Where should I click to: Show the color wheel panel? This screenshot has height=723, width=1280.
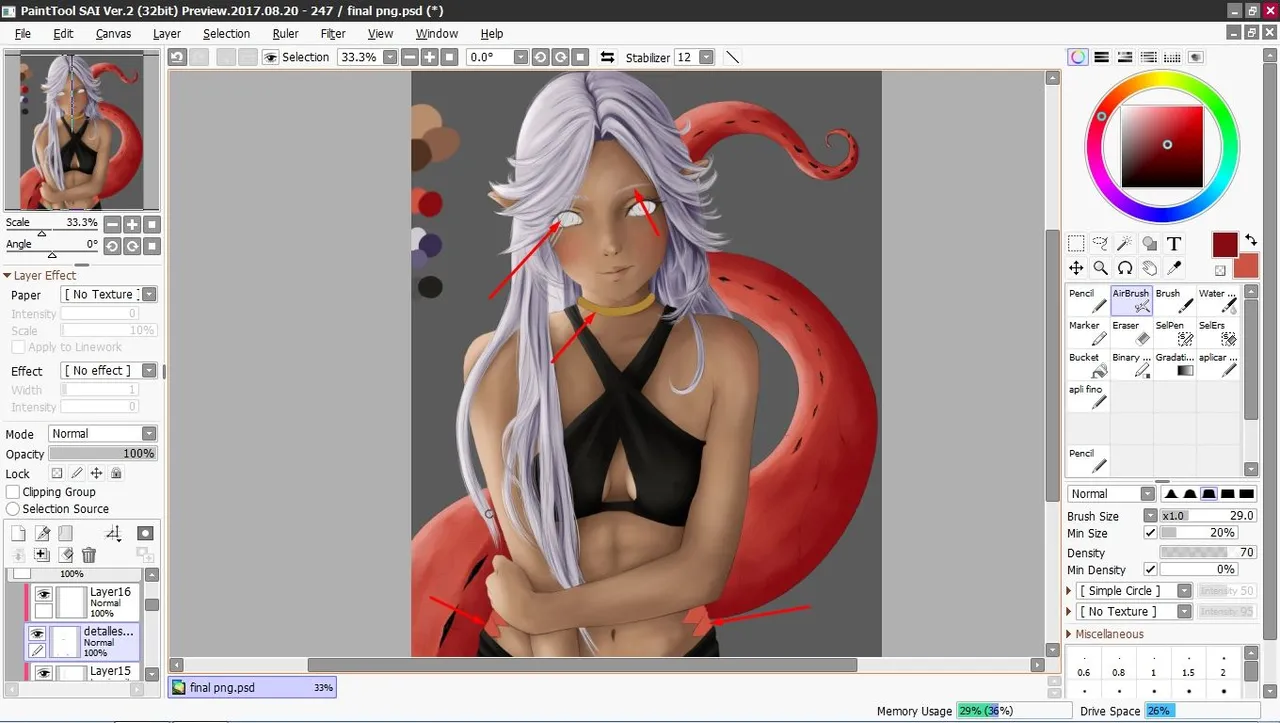1078,57
